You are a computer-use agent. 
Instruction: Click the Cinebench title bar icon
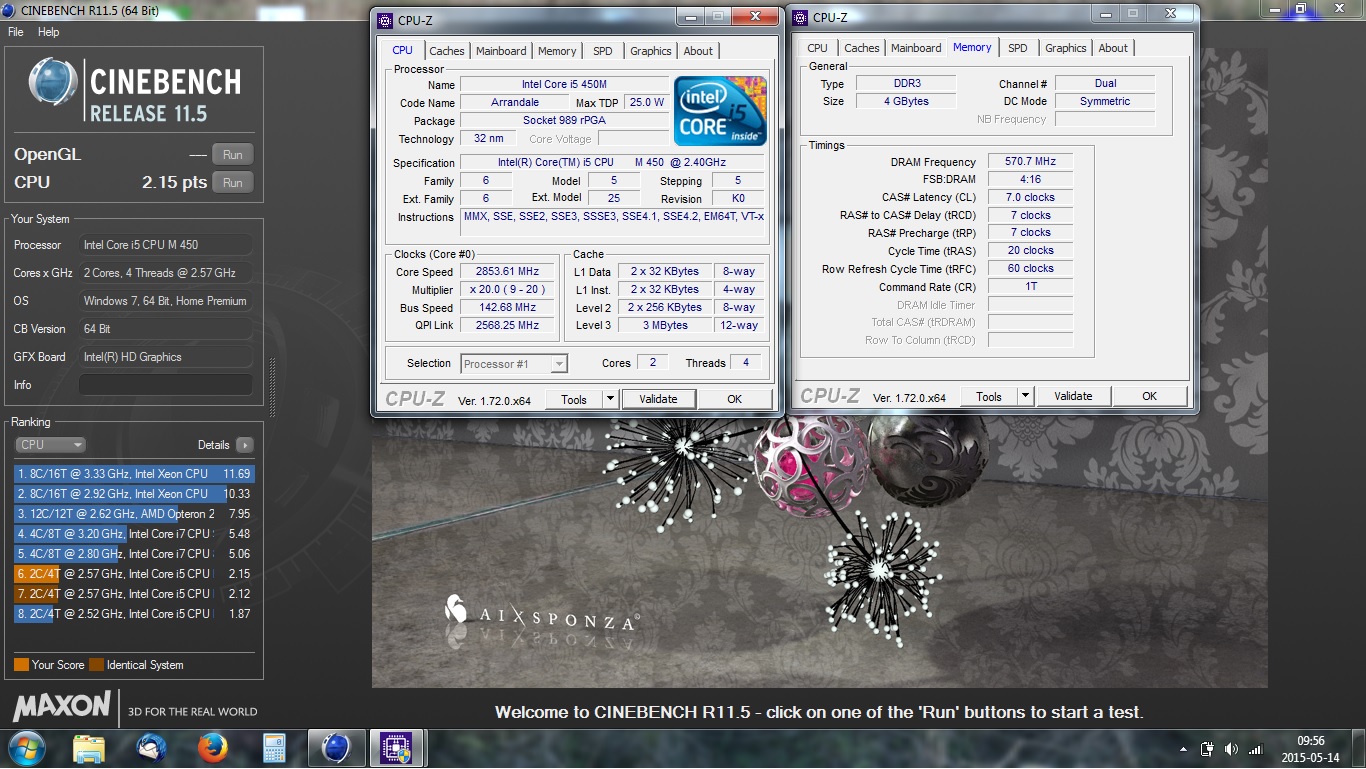tap(9, 10)
